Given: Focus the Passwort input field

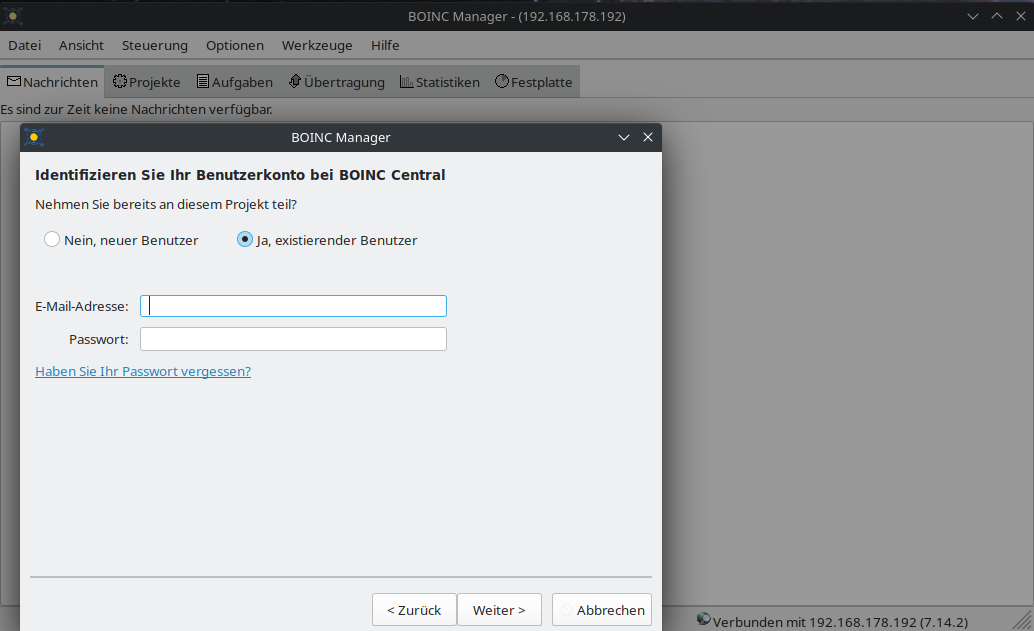Looking at the screenshot, I should 293,339.
